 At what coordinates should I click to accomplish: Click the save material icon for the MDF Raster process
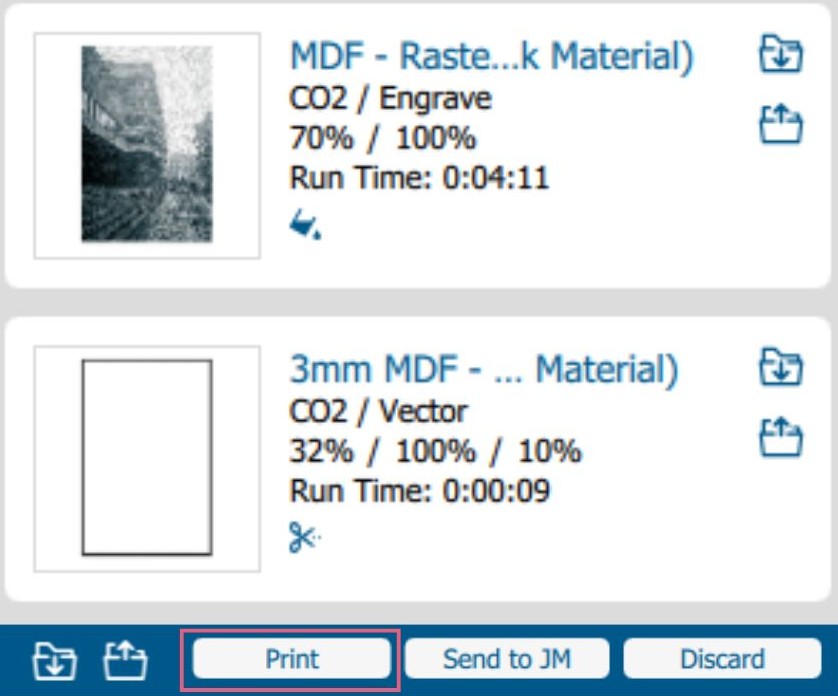tap(780, 125)
